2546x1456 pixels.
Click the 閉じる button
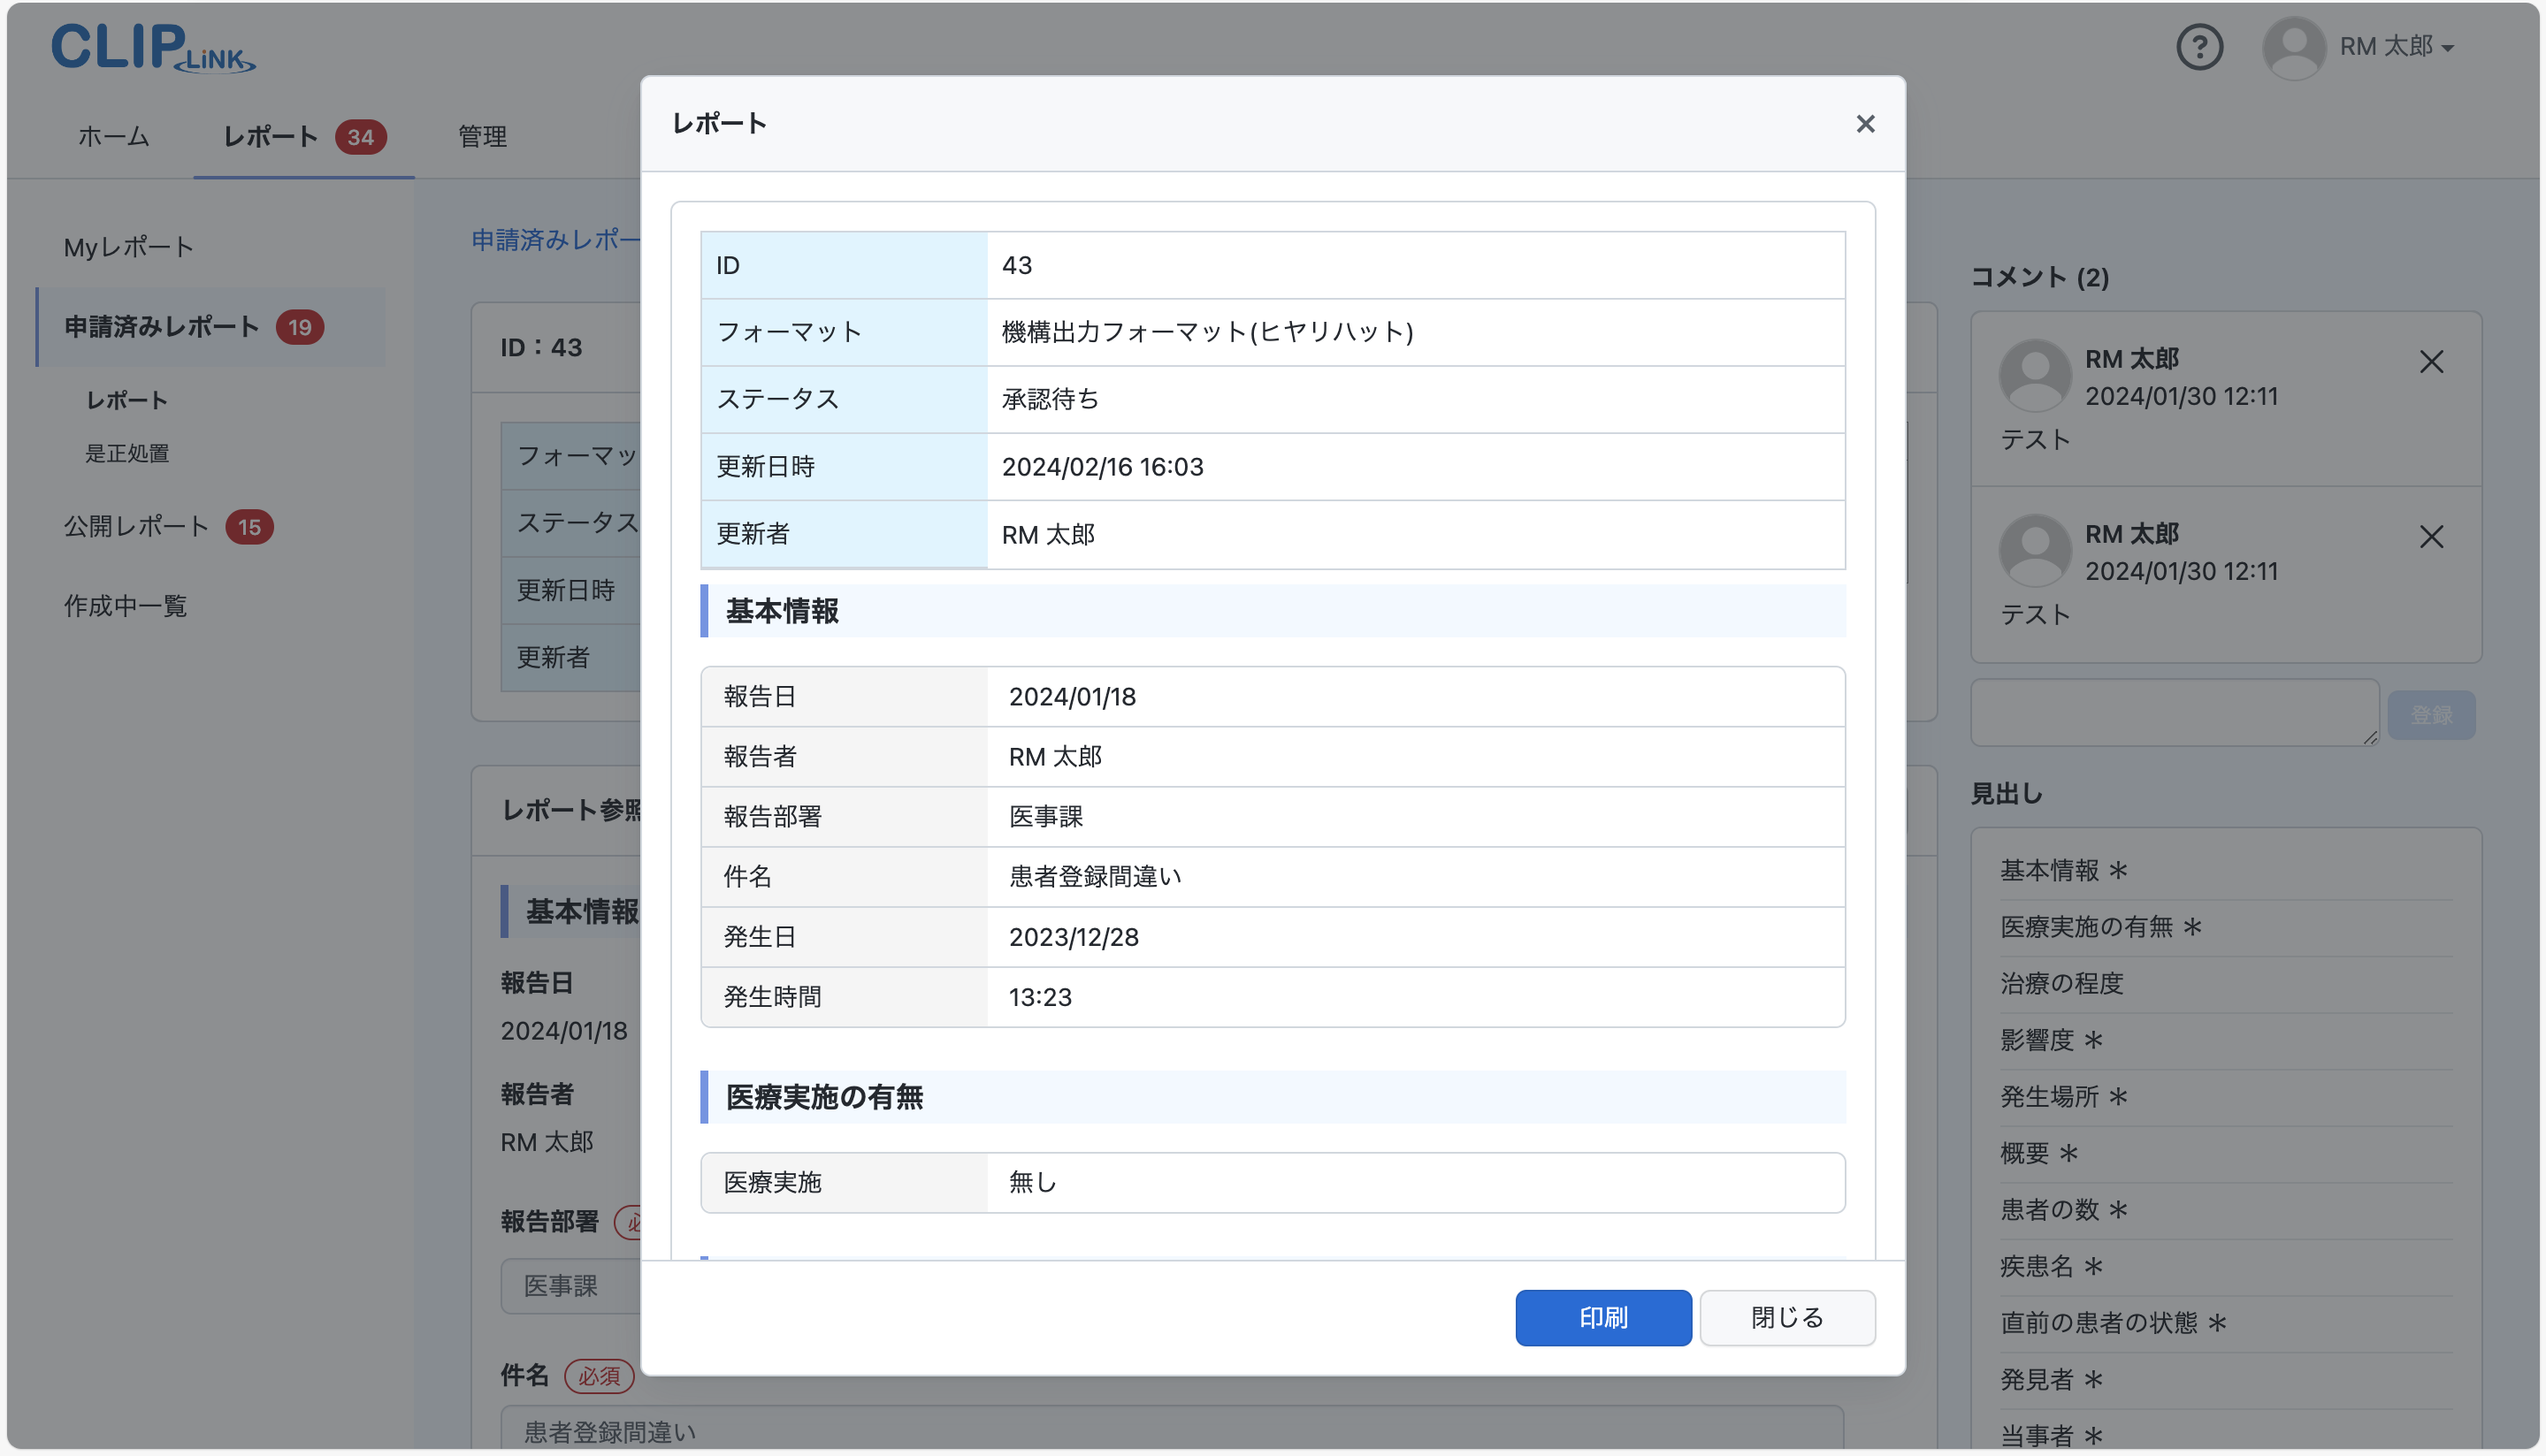pos(1786,1317)
